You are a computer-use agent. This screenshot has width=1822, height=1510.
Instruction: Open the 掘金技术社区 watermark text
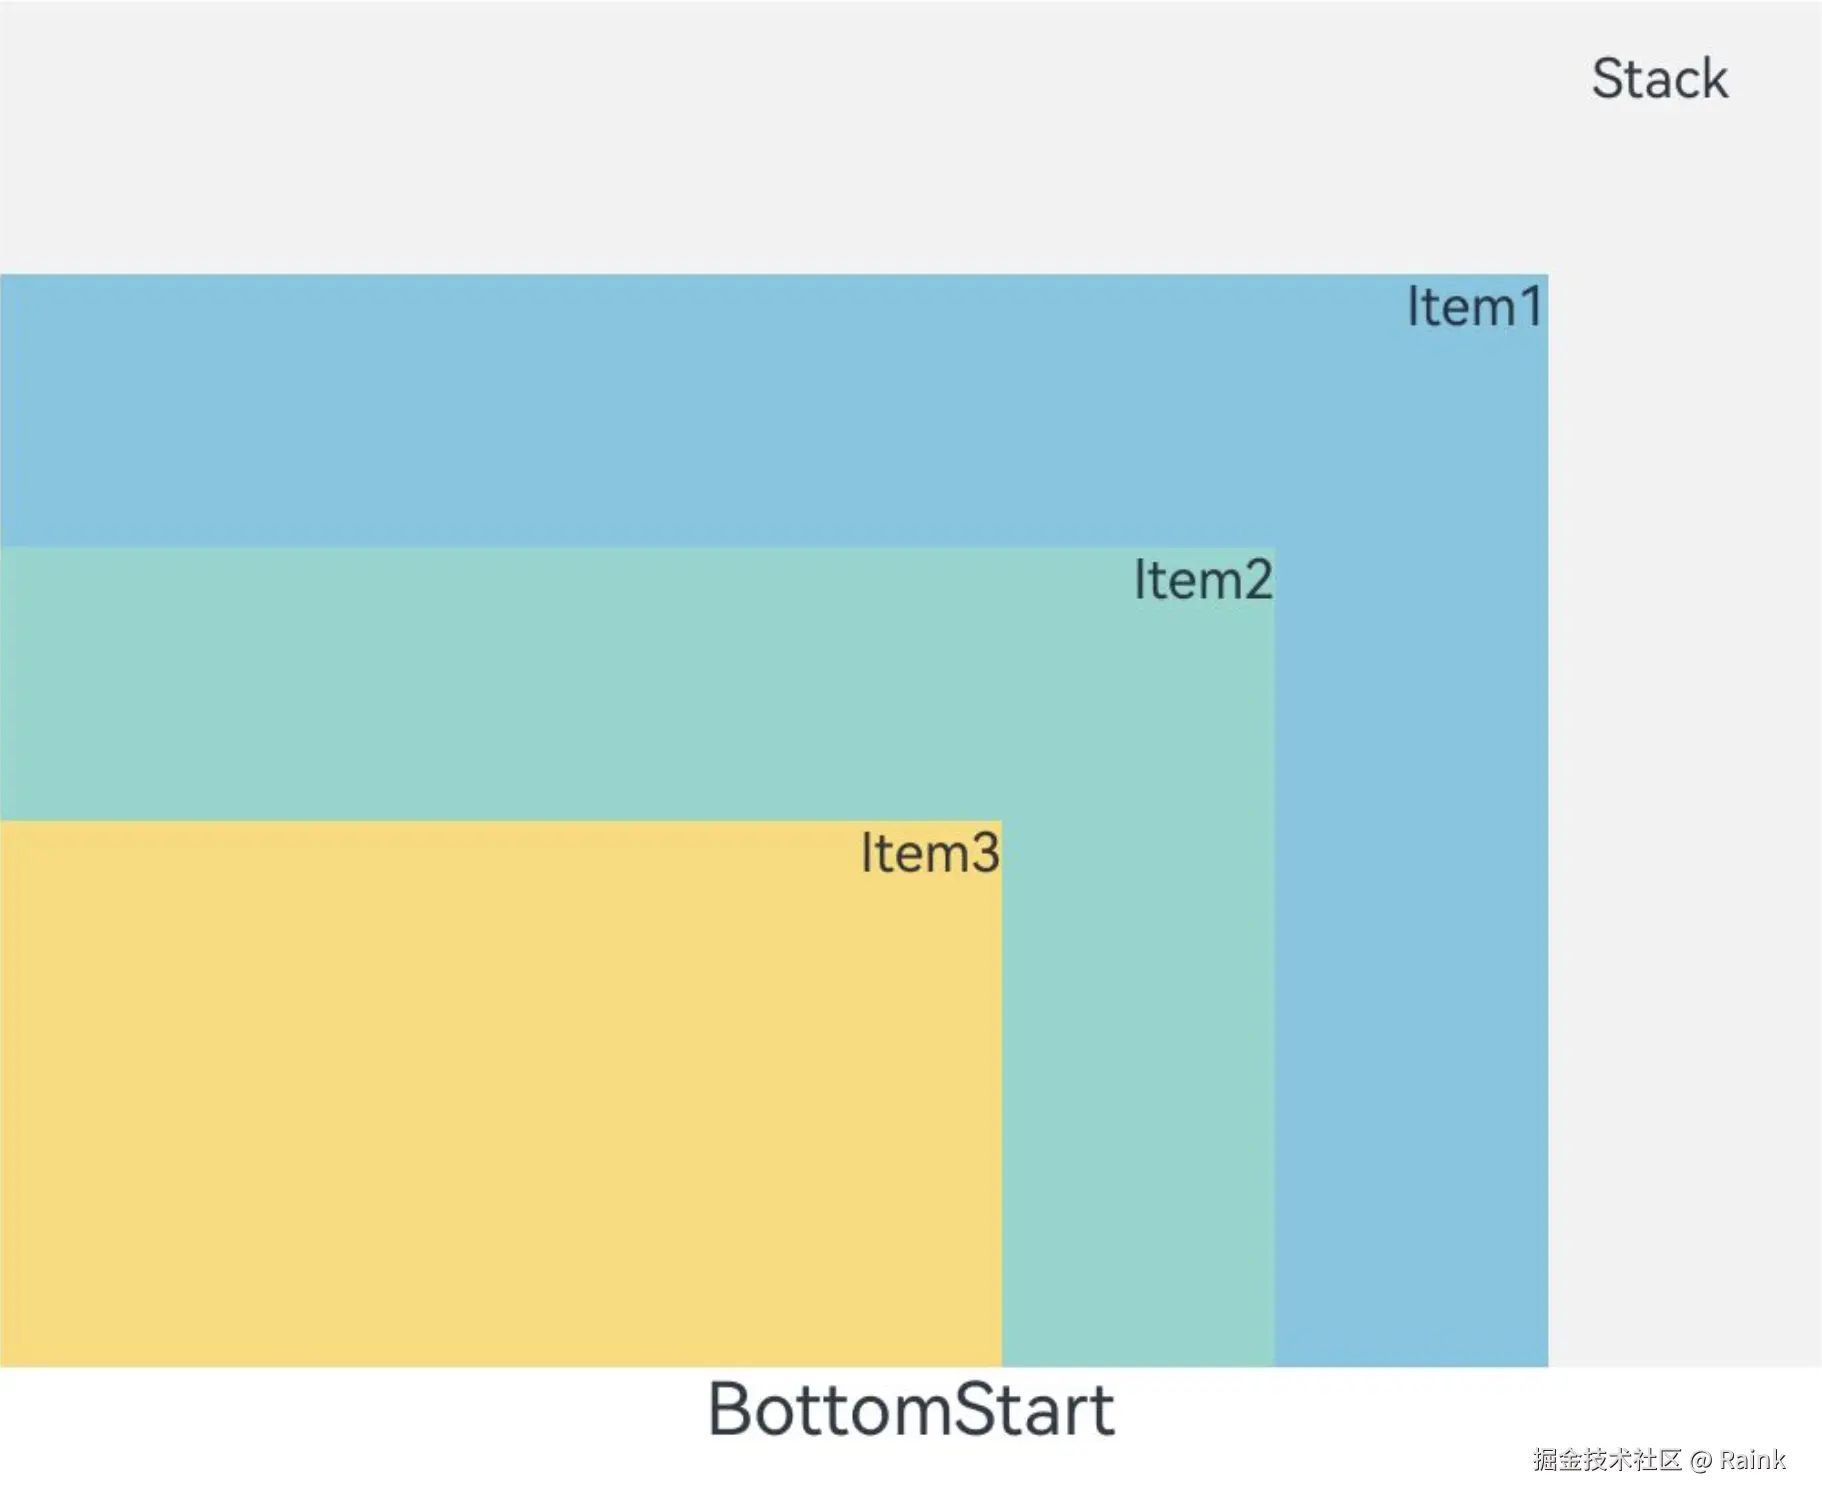[x=1607, y=1460]
